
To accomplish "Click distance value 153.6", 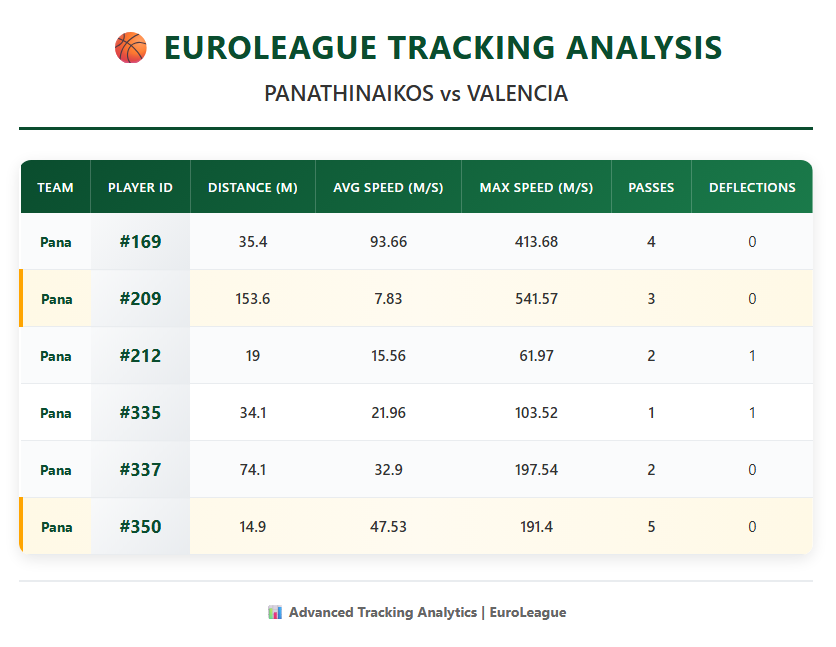I will pyautogui.click(x=253, y=299).
